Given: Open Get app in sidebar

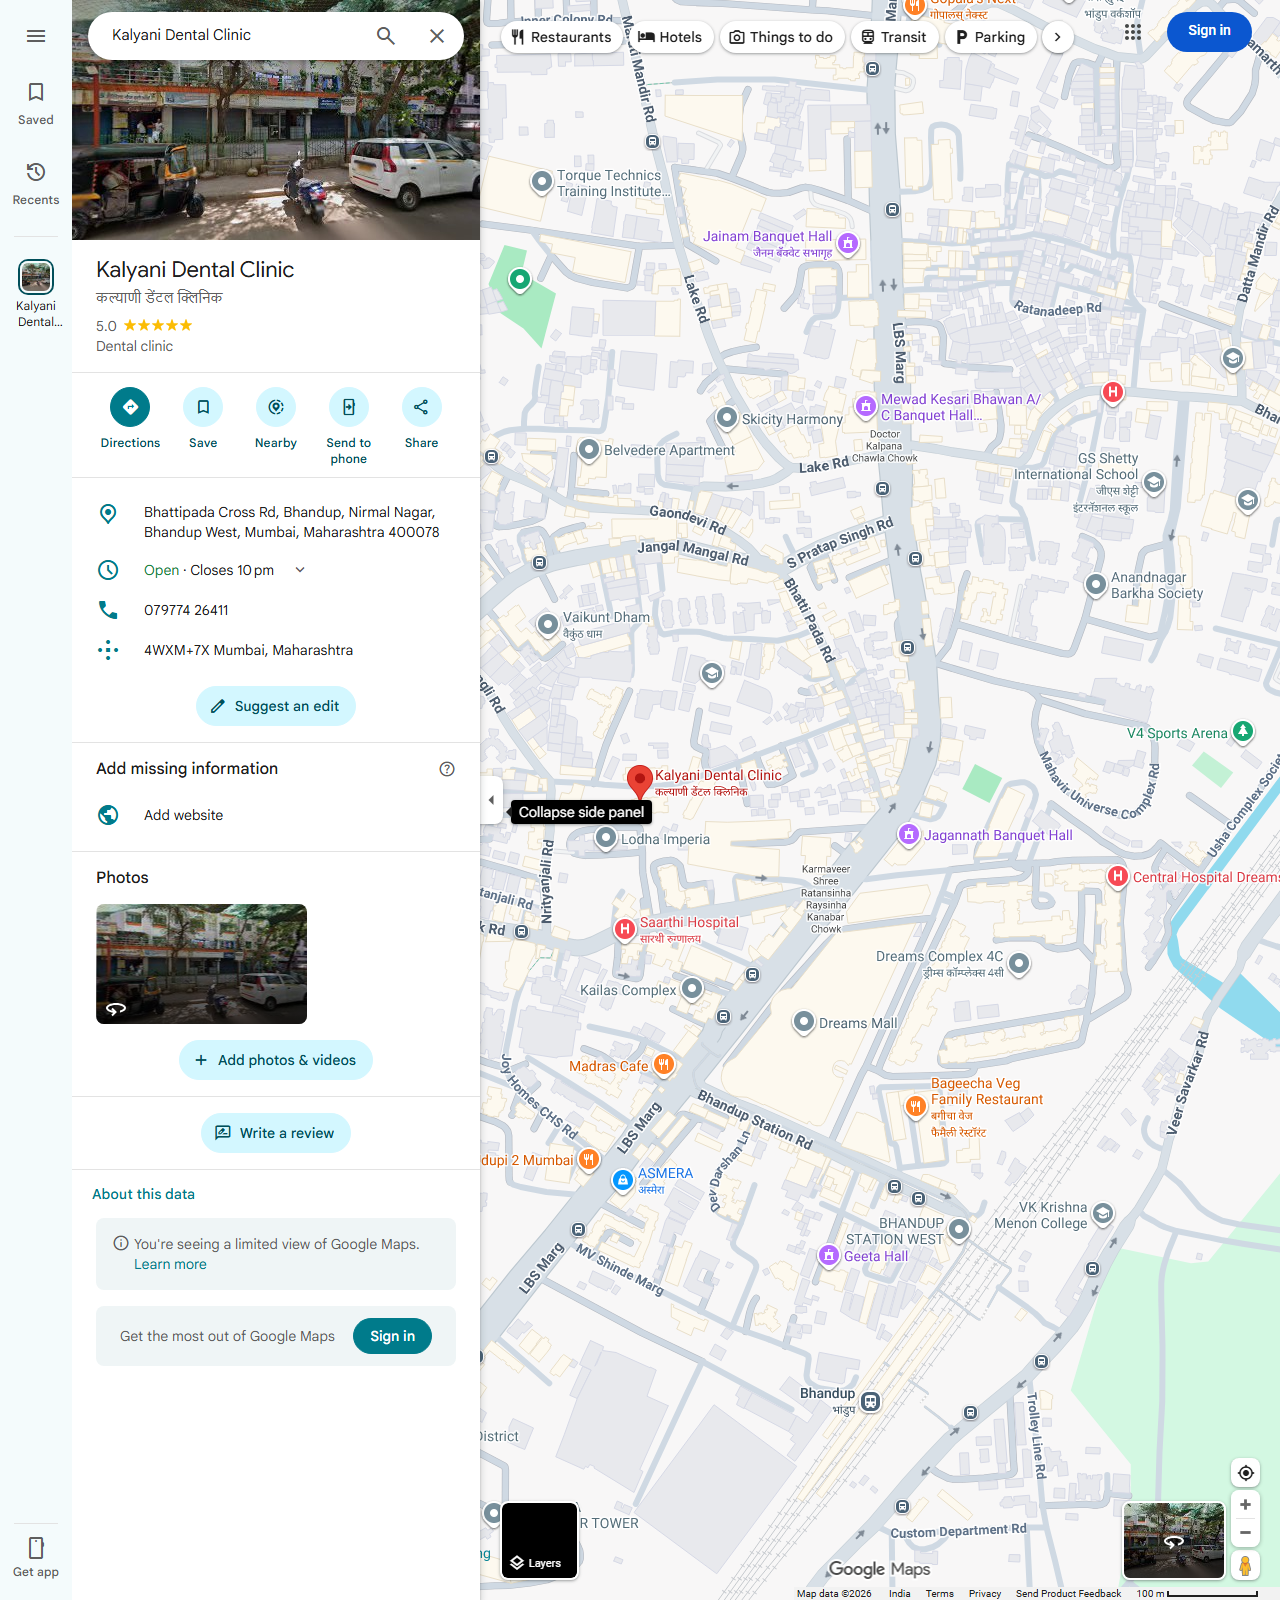Looking at the screenshot, I should coord(36,1557).
